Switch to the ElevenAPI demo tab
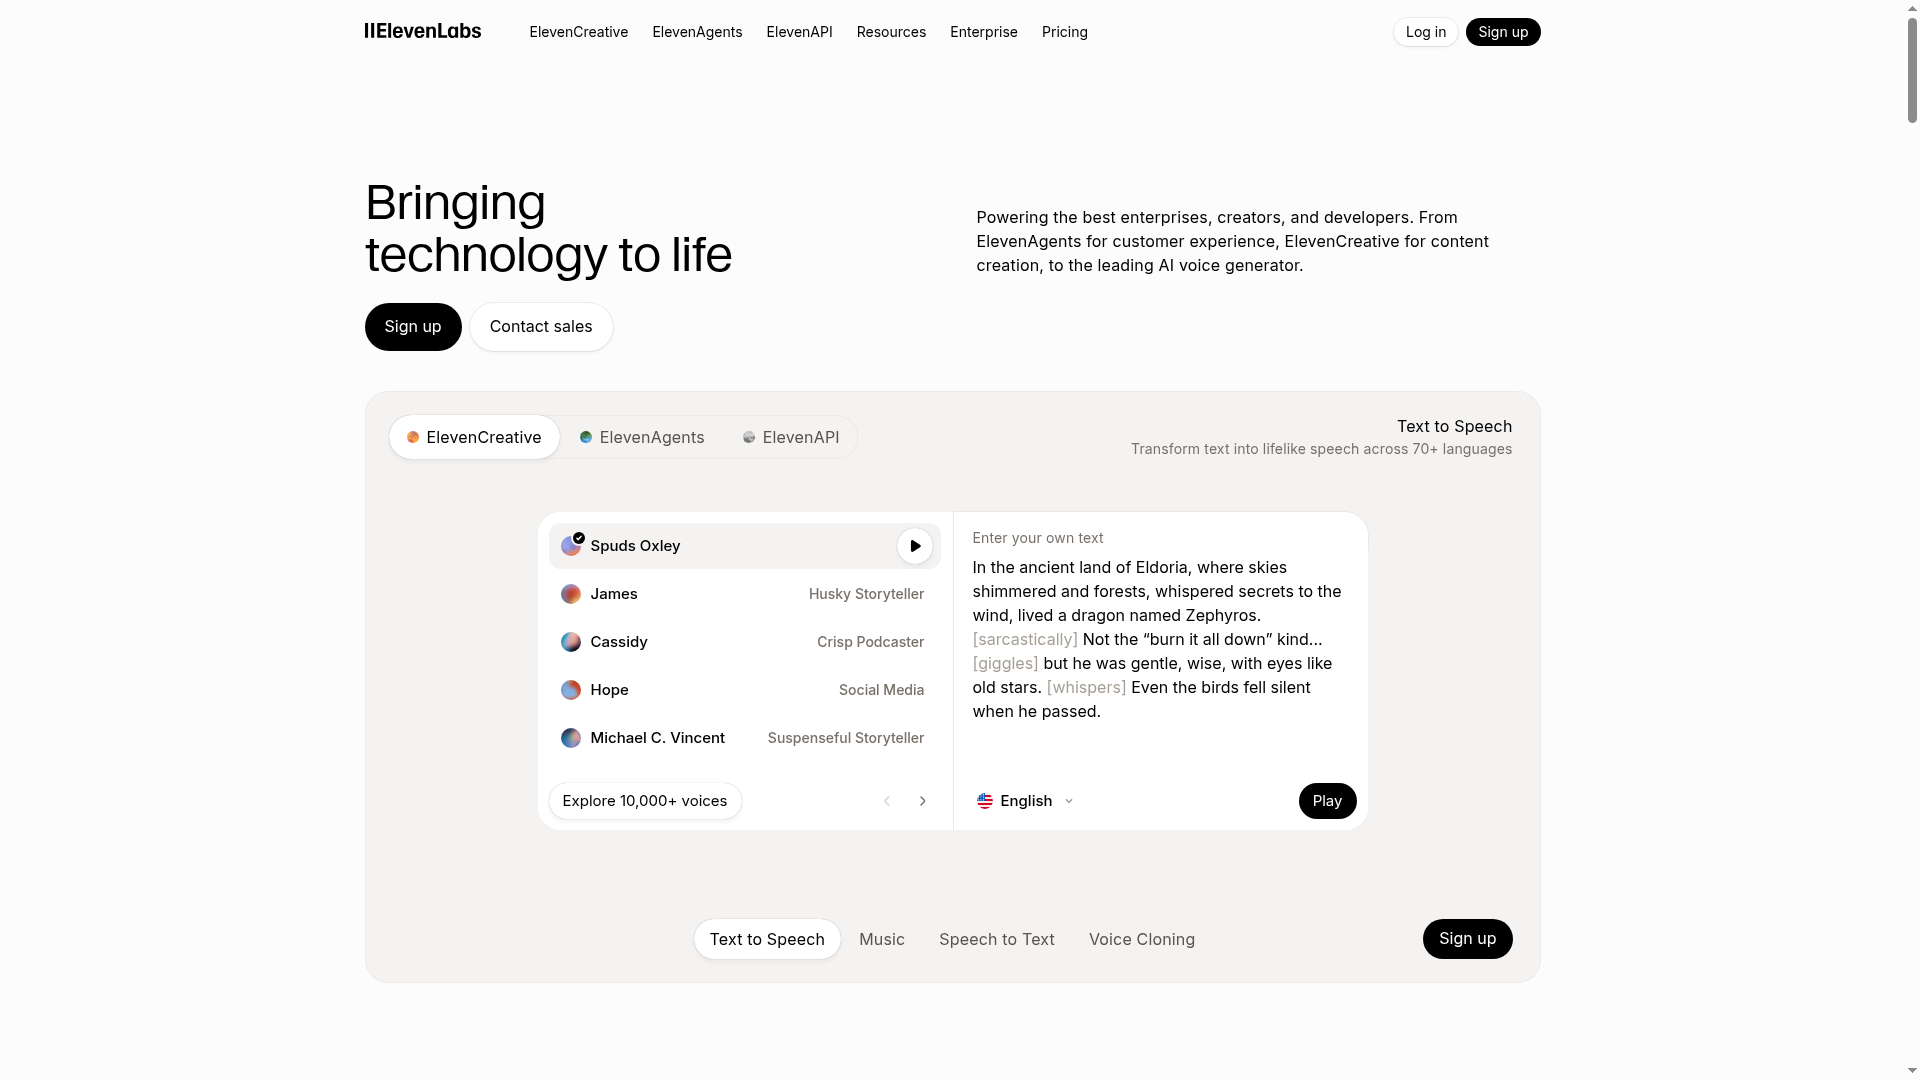This screenshot has height=1080, width=1920. [x=790, y=437]
